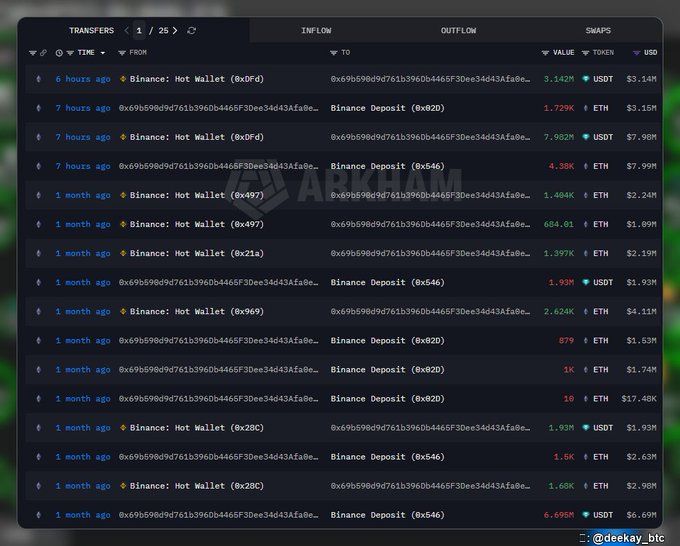Click the USD amount $17.48K
Viewport: 680px width, 546px height.
tap(639, 399)
